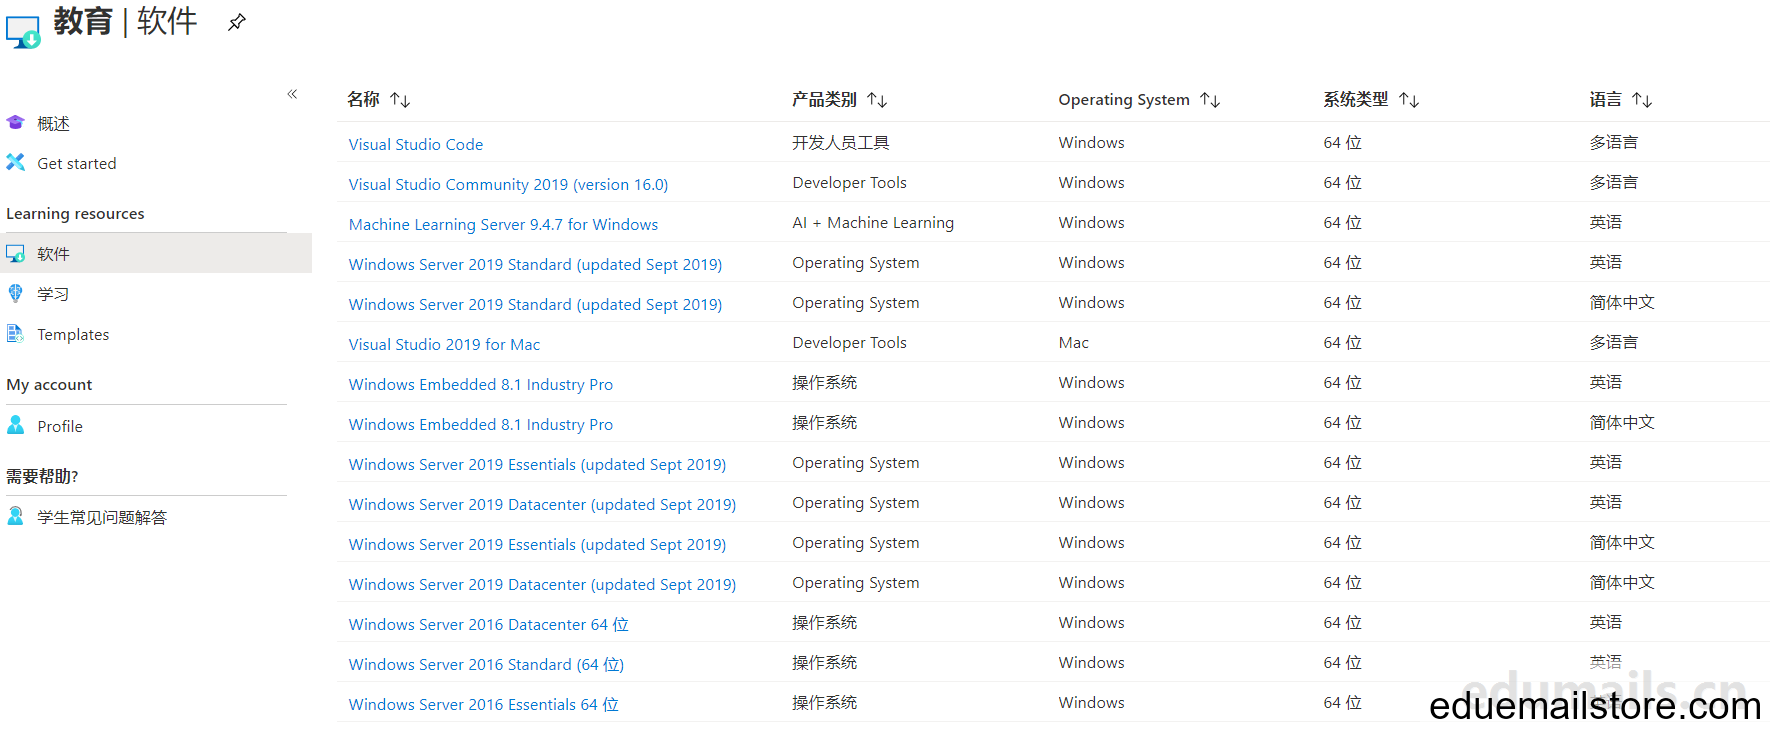Open Windows Server 2016 Datacenter 64 位 link
This screenshot has width=1770, height=733.
[488, 624]
